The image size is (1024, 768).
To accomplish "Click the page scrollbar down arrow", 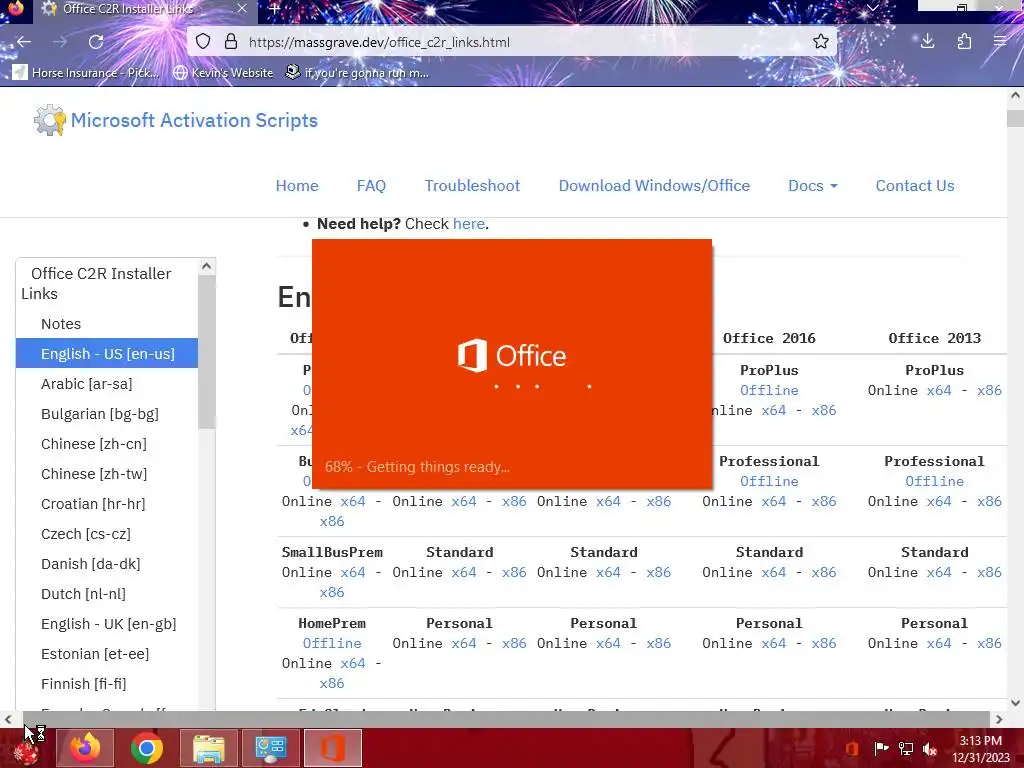I will point(1015,703).
